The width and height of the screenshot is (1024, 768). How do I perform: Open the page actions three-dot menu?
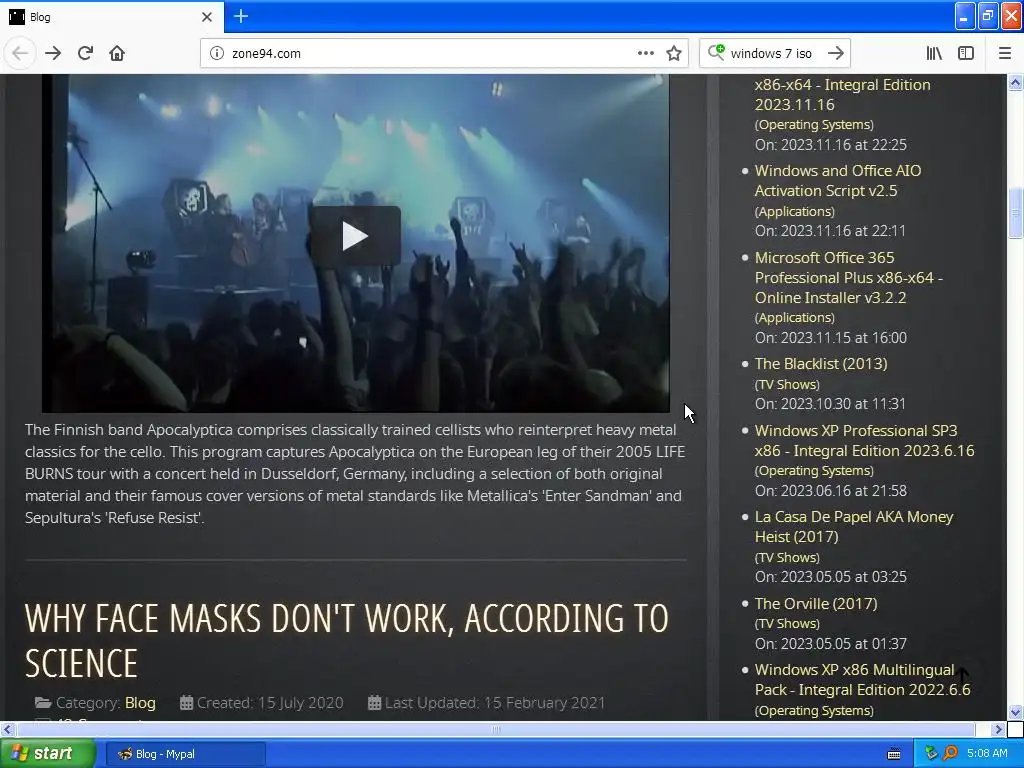pyautogui.click(x=645, y=54)
